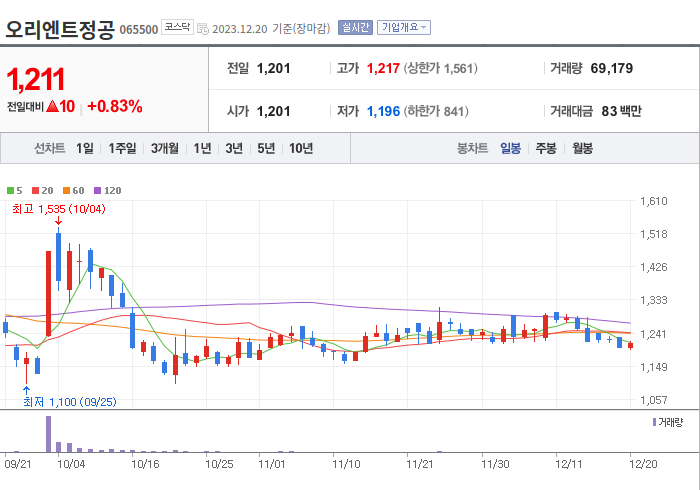Click the 거래대금 value 83 백만

[621, 111]
